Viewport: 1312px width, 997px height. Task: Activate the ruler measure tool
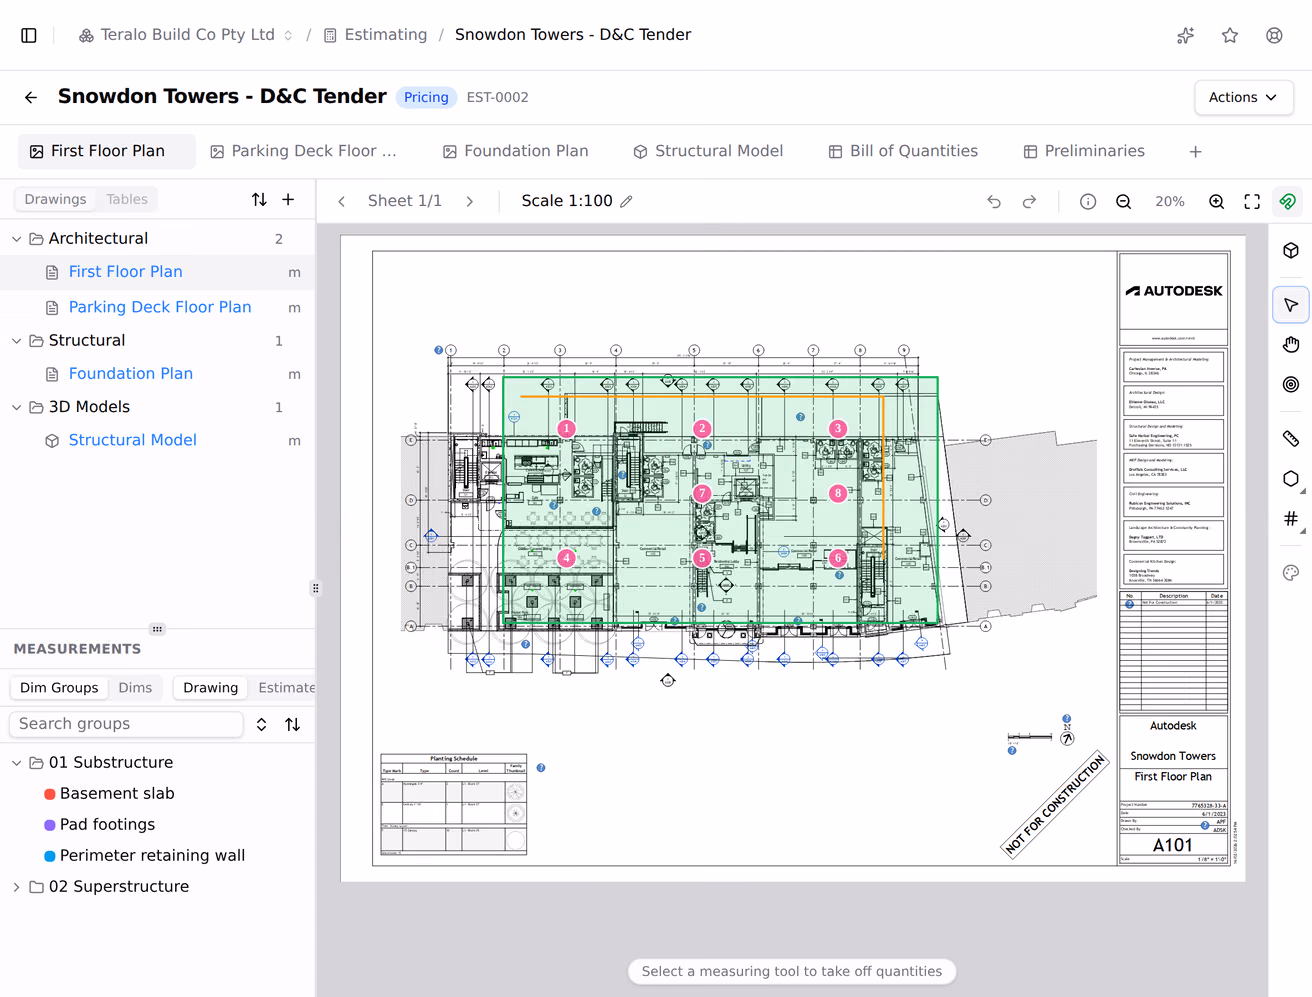click(x=1291, y=438)
